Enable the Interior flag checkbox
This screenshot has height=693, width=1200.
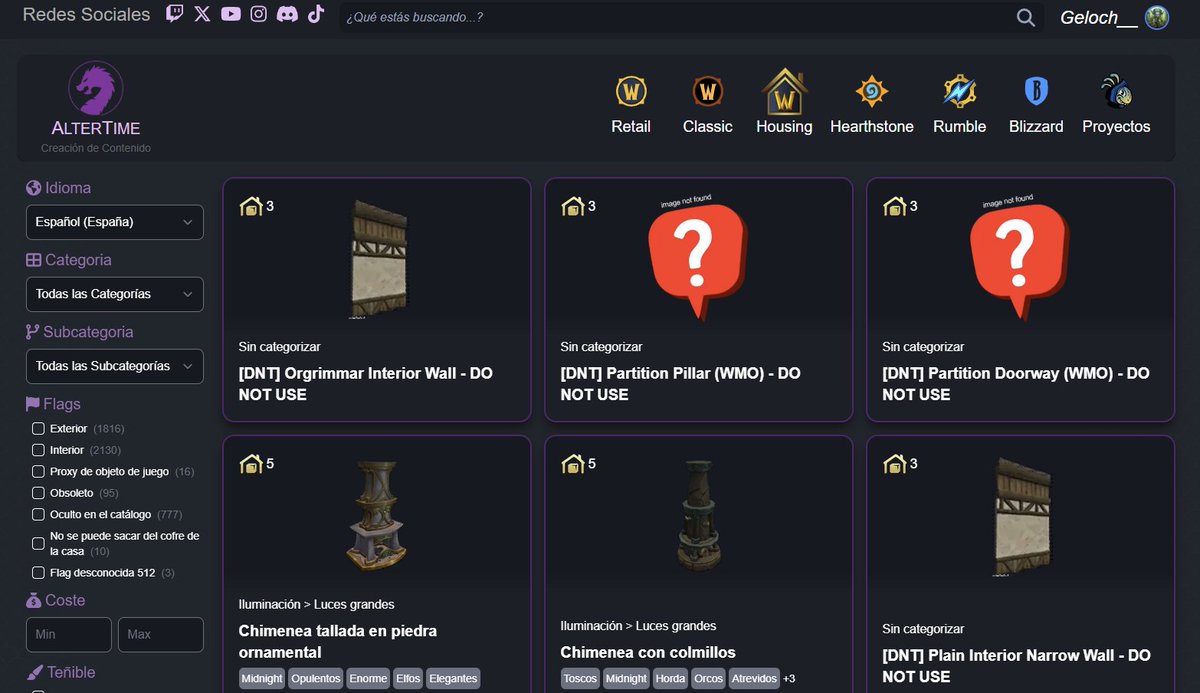click(x=39, y=450)
